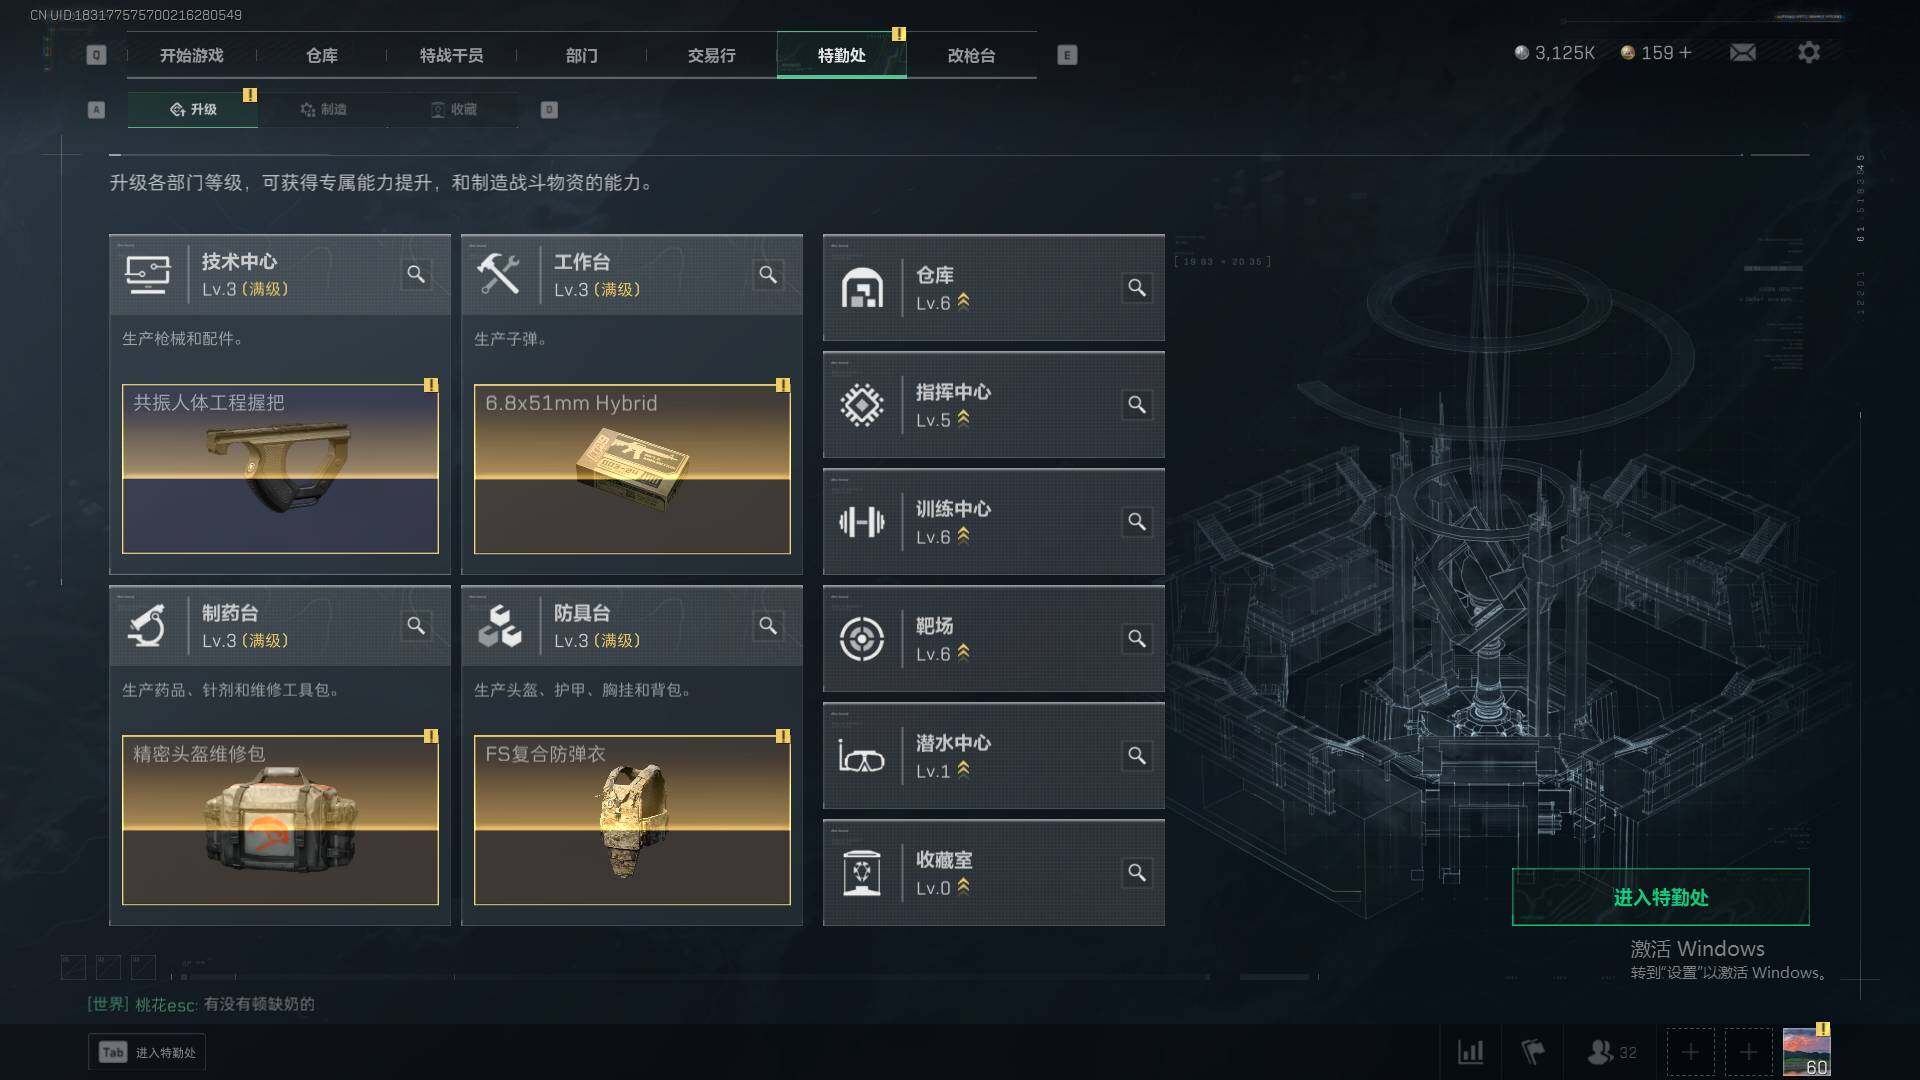Click the 进入特勤处 button

click(x=1661, y=897)
